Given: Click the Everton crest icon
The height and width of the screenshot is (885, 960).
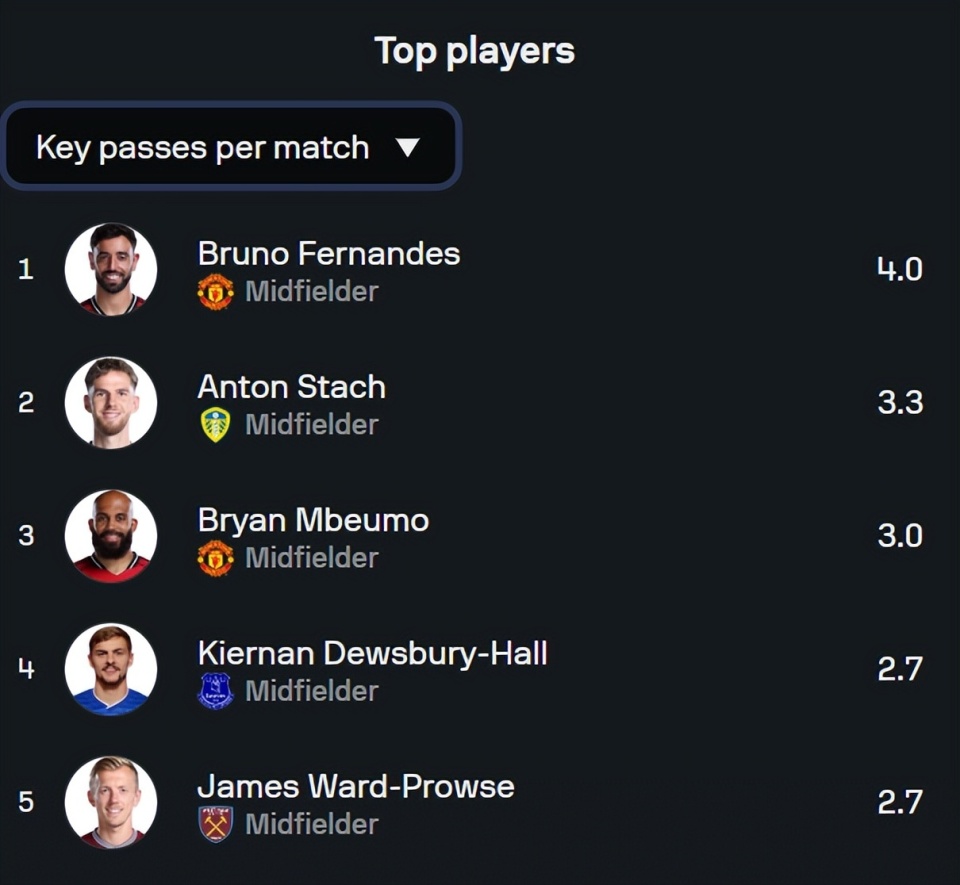Looking at the screenshot, I should pyautogui.click(x=215, y=691).
